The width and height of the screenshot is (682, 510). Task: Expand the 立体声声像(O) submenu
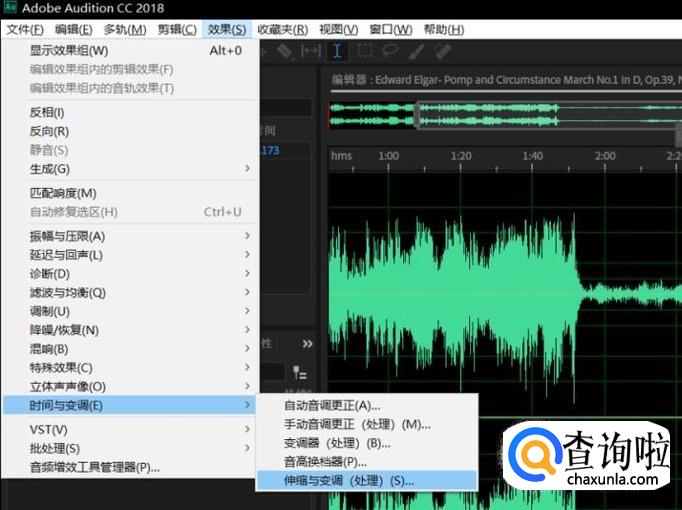130,387
